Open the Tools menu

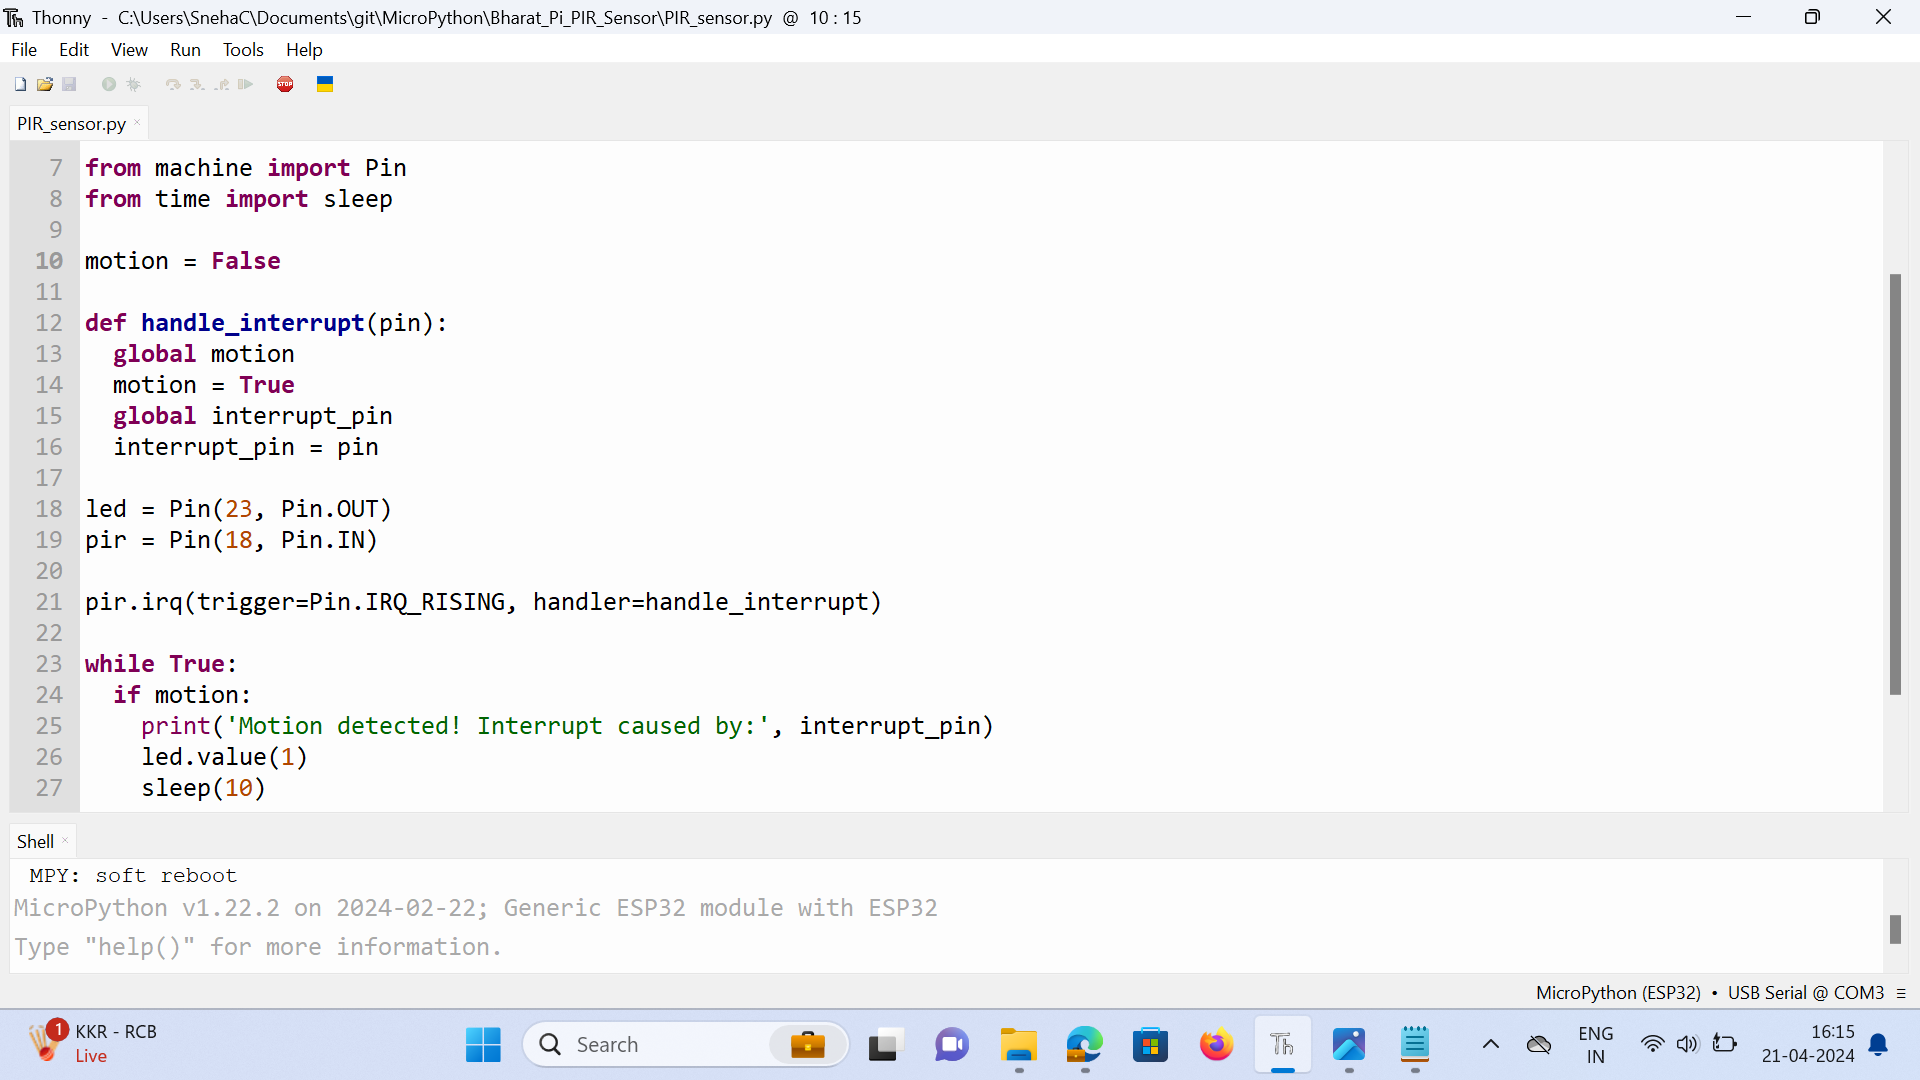243,50
